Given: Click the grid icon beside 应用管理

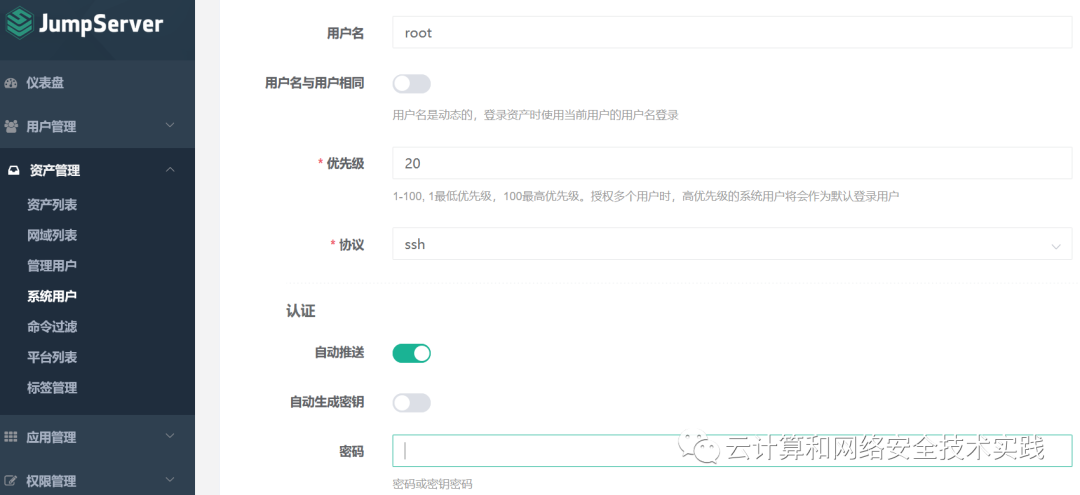Looking at the screenshot, I should [x=11, y=437].
